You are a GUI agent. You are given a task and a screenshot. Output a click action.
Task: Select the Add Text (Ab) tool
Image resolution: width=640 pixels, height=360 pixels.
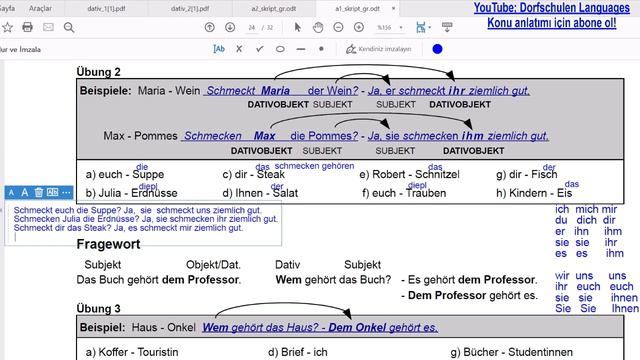(x=219, y=49)
